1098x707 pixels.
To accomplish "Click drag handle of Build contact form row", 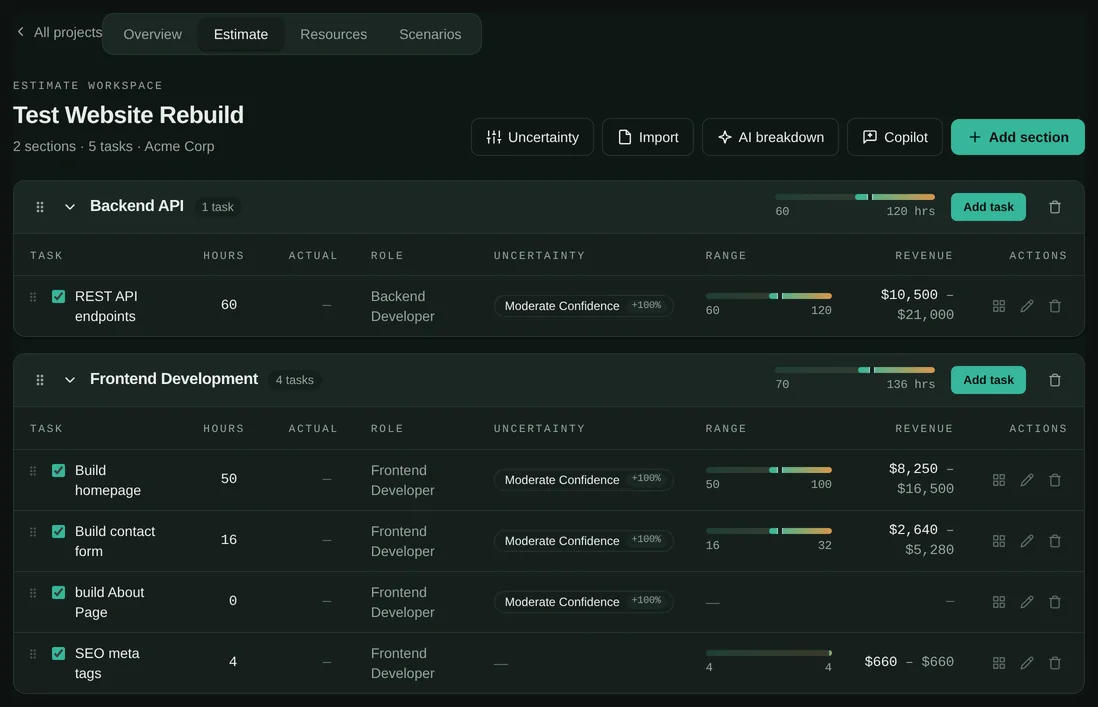I will coord(33,531).
